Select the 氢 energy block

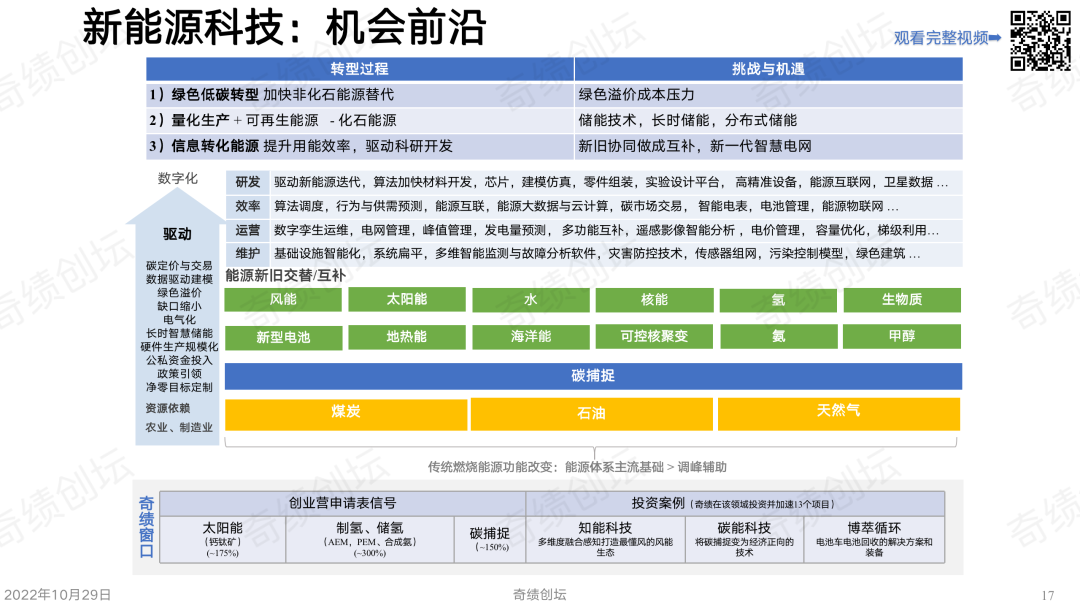point(778,299)
